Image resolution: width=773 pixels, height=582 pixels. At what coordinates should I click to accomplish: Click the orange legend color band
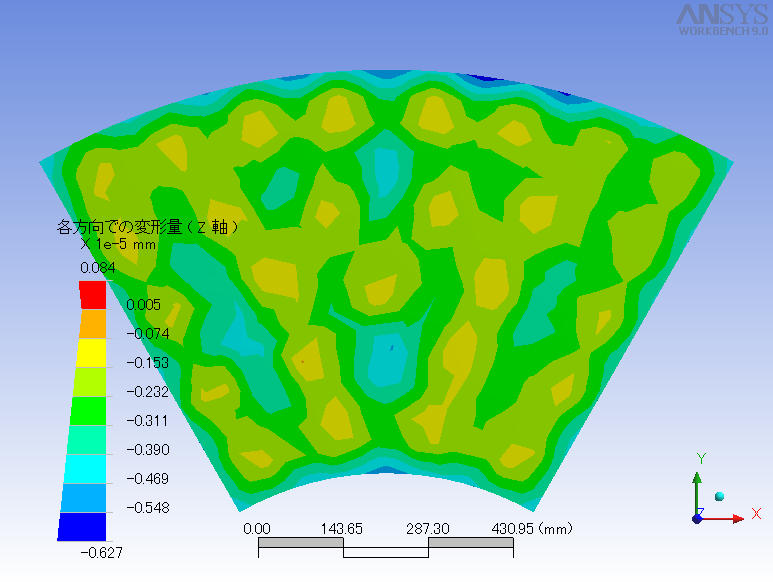(x=92, y=324)
